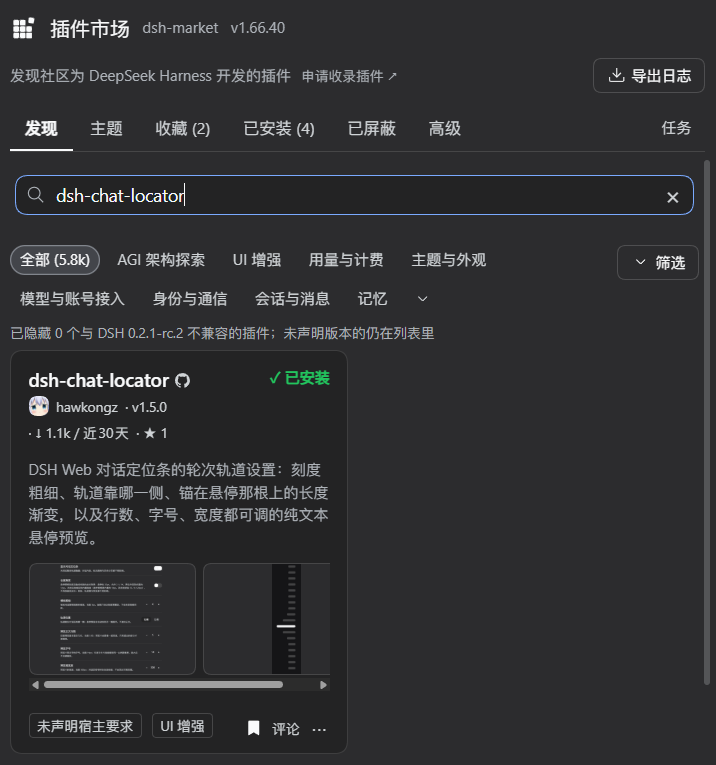This screenshot has width=716, height=765.
Task: Click the screenshot carousel left arrow
Action: click(35, 684)
